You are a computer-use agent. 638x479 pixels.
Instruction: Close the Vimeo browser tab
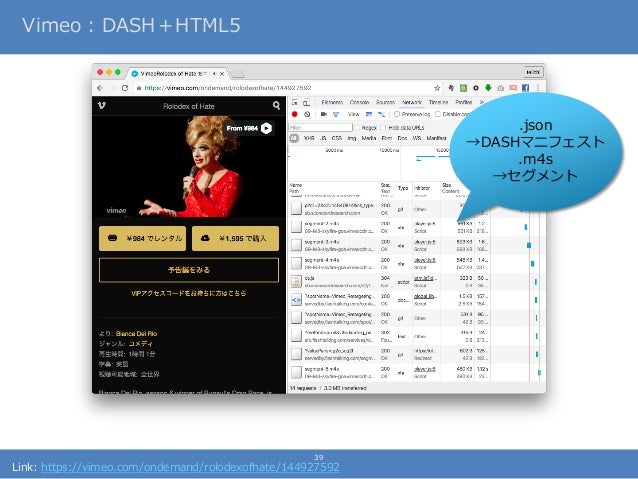pyautogui.click(x=222, y=74)
